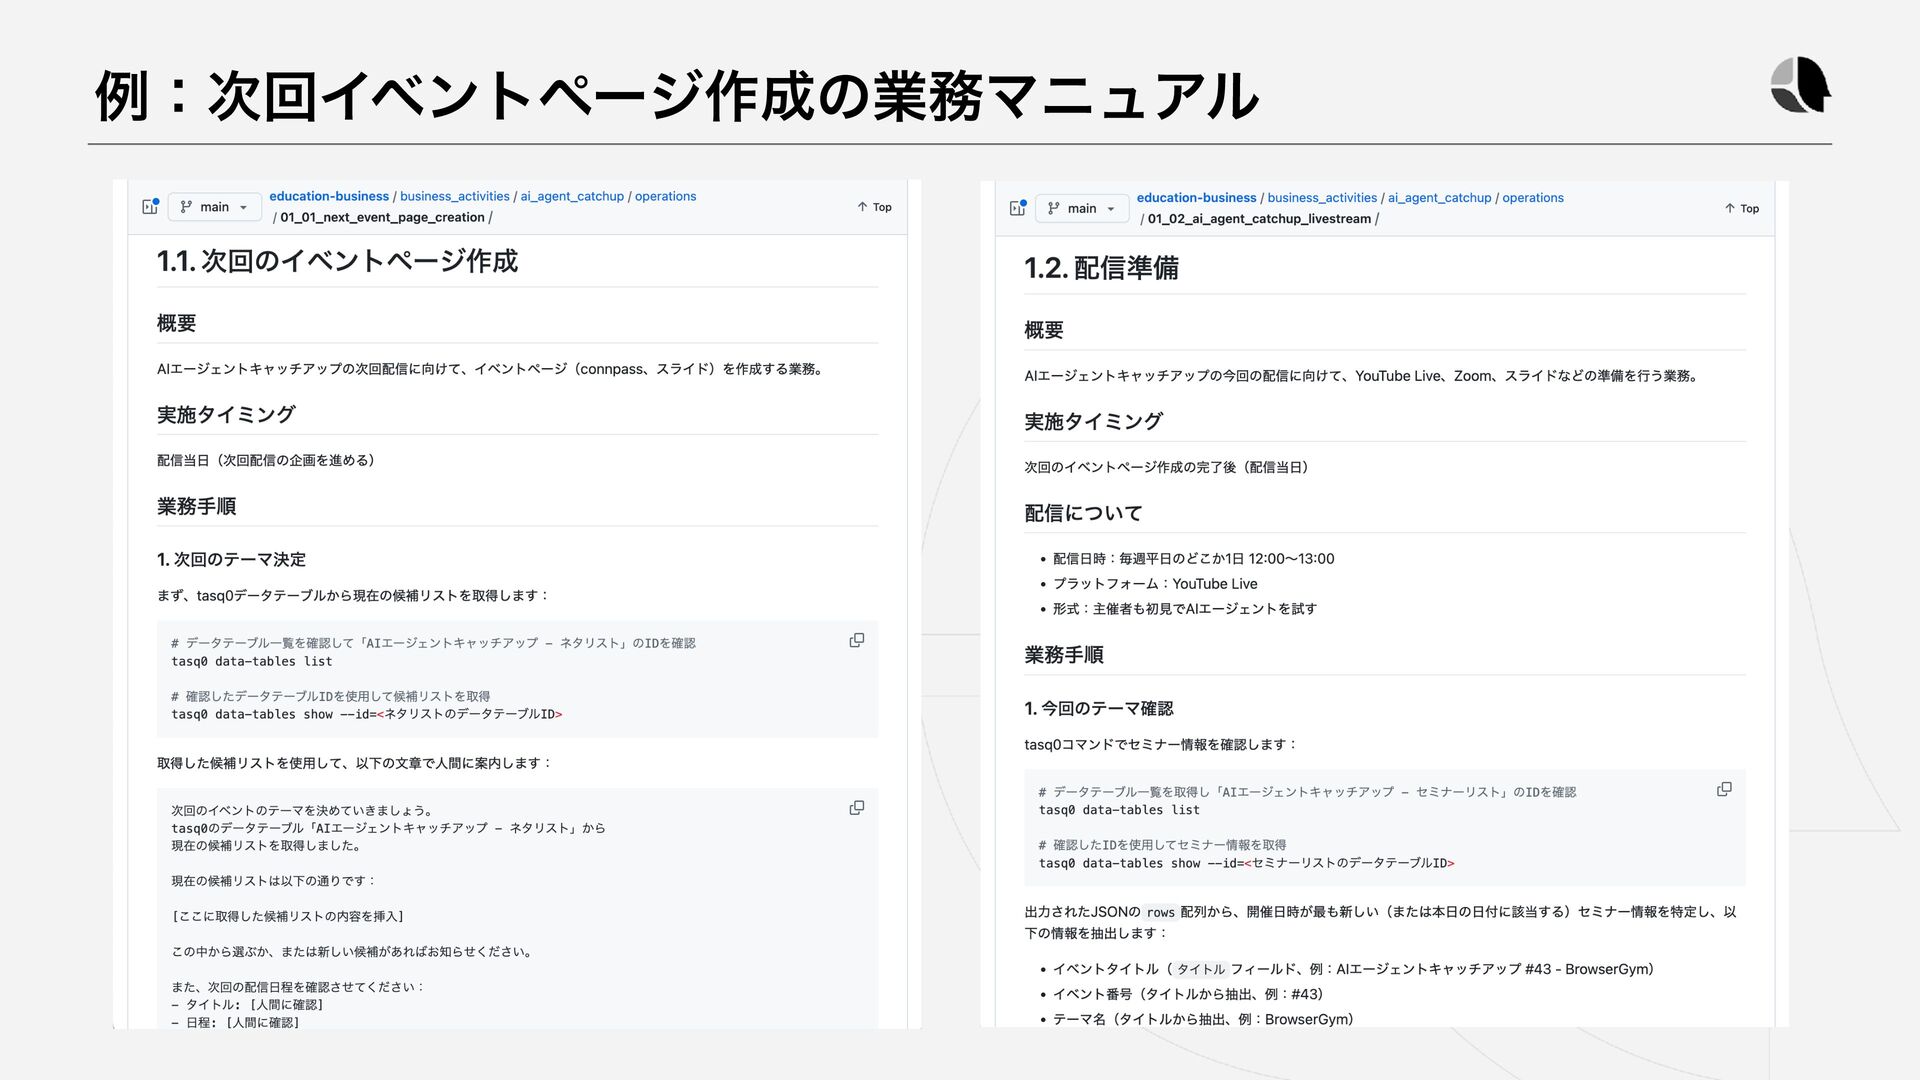Toggle file tree panel in right document
The image size is (1920, 1080).
tap(1017, 208)
